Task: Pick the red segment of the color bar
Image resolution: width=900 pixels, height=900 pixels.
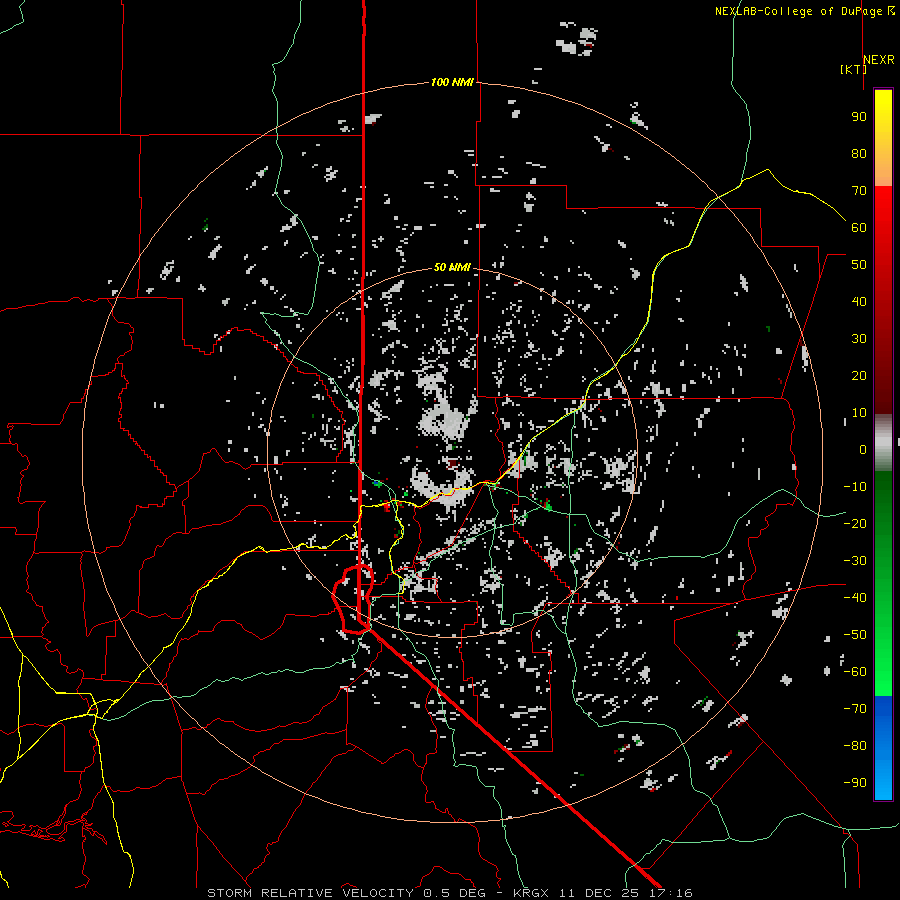Action: pyautogui.click(x=883, y=300)
